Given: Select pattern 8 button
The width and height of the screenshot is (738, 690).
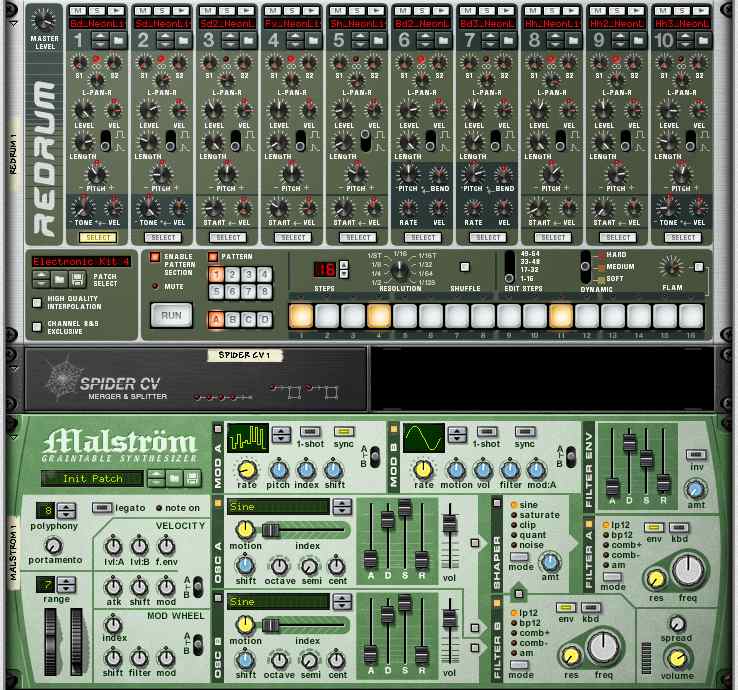Looking at the screenshot, I should tap(265, 292).
